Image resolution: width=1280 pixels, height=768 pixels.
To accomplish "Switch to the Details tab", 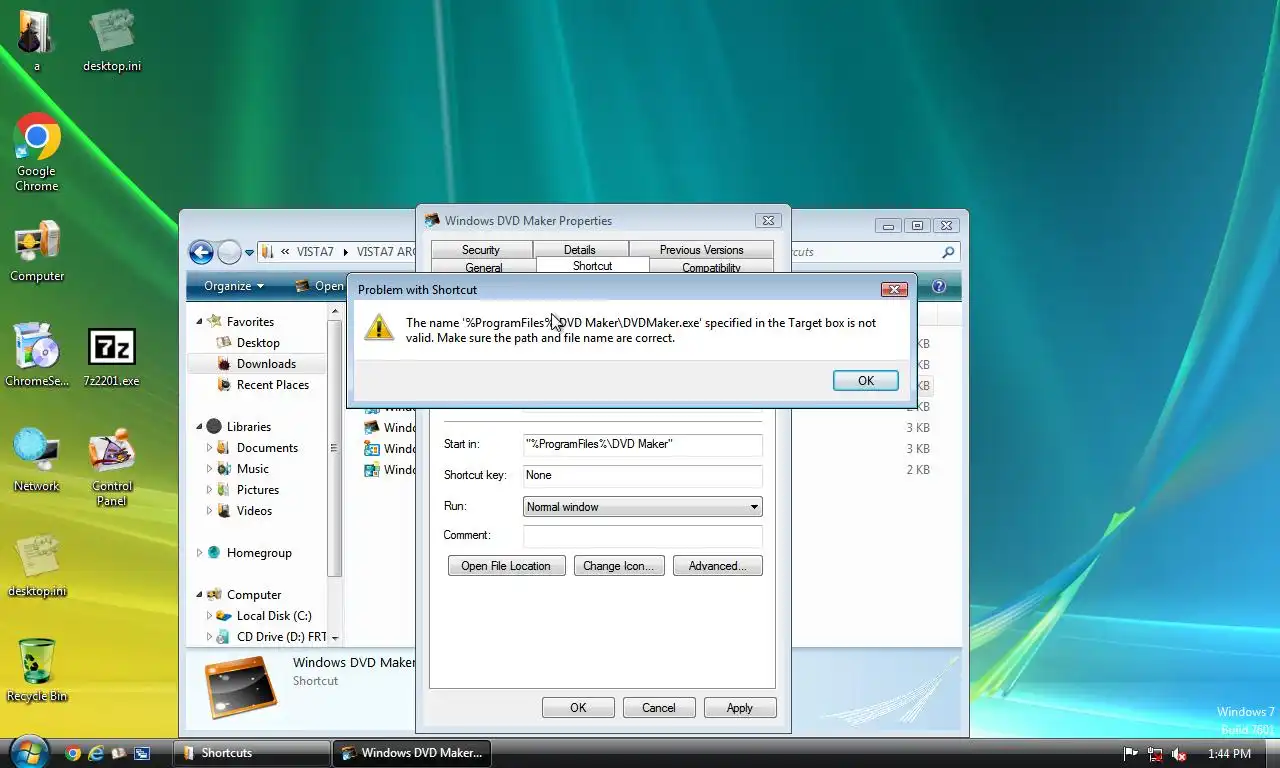I will click(580, 250).
